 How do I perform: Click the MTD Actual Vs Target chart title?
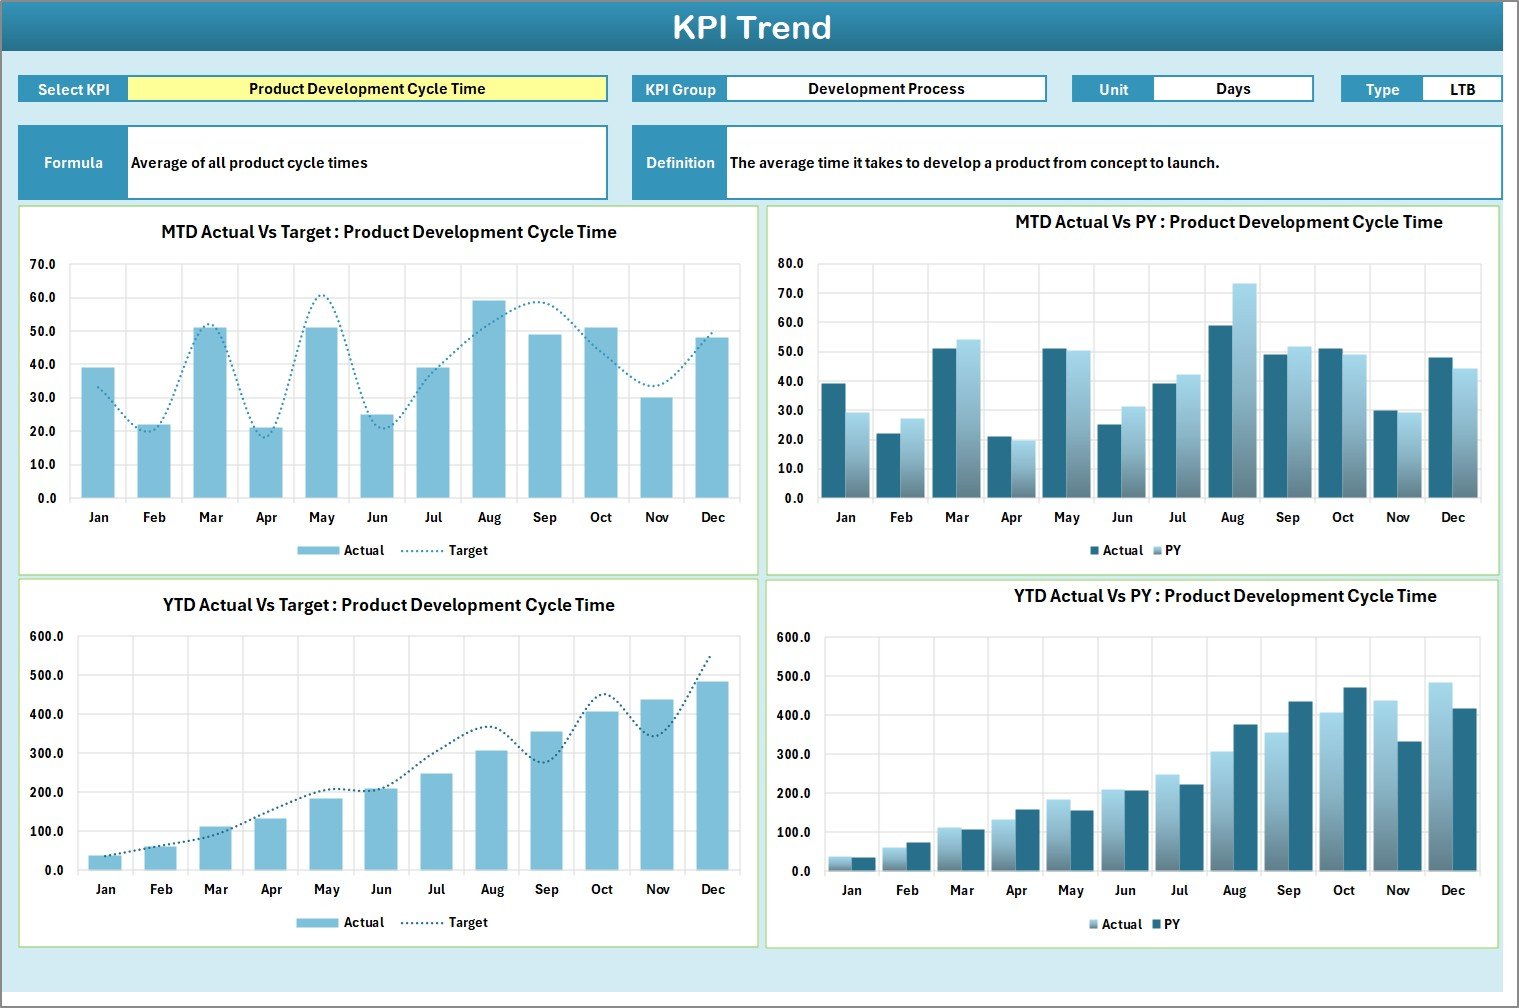(x=388, y=231)
